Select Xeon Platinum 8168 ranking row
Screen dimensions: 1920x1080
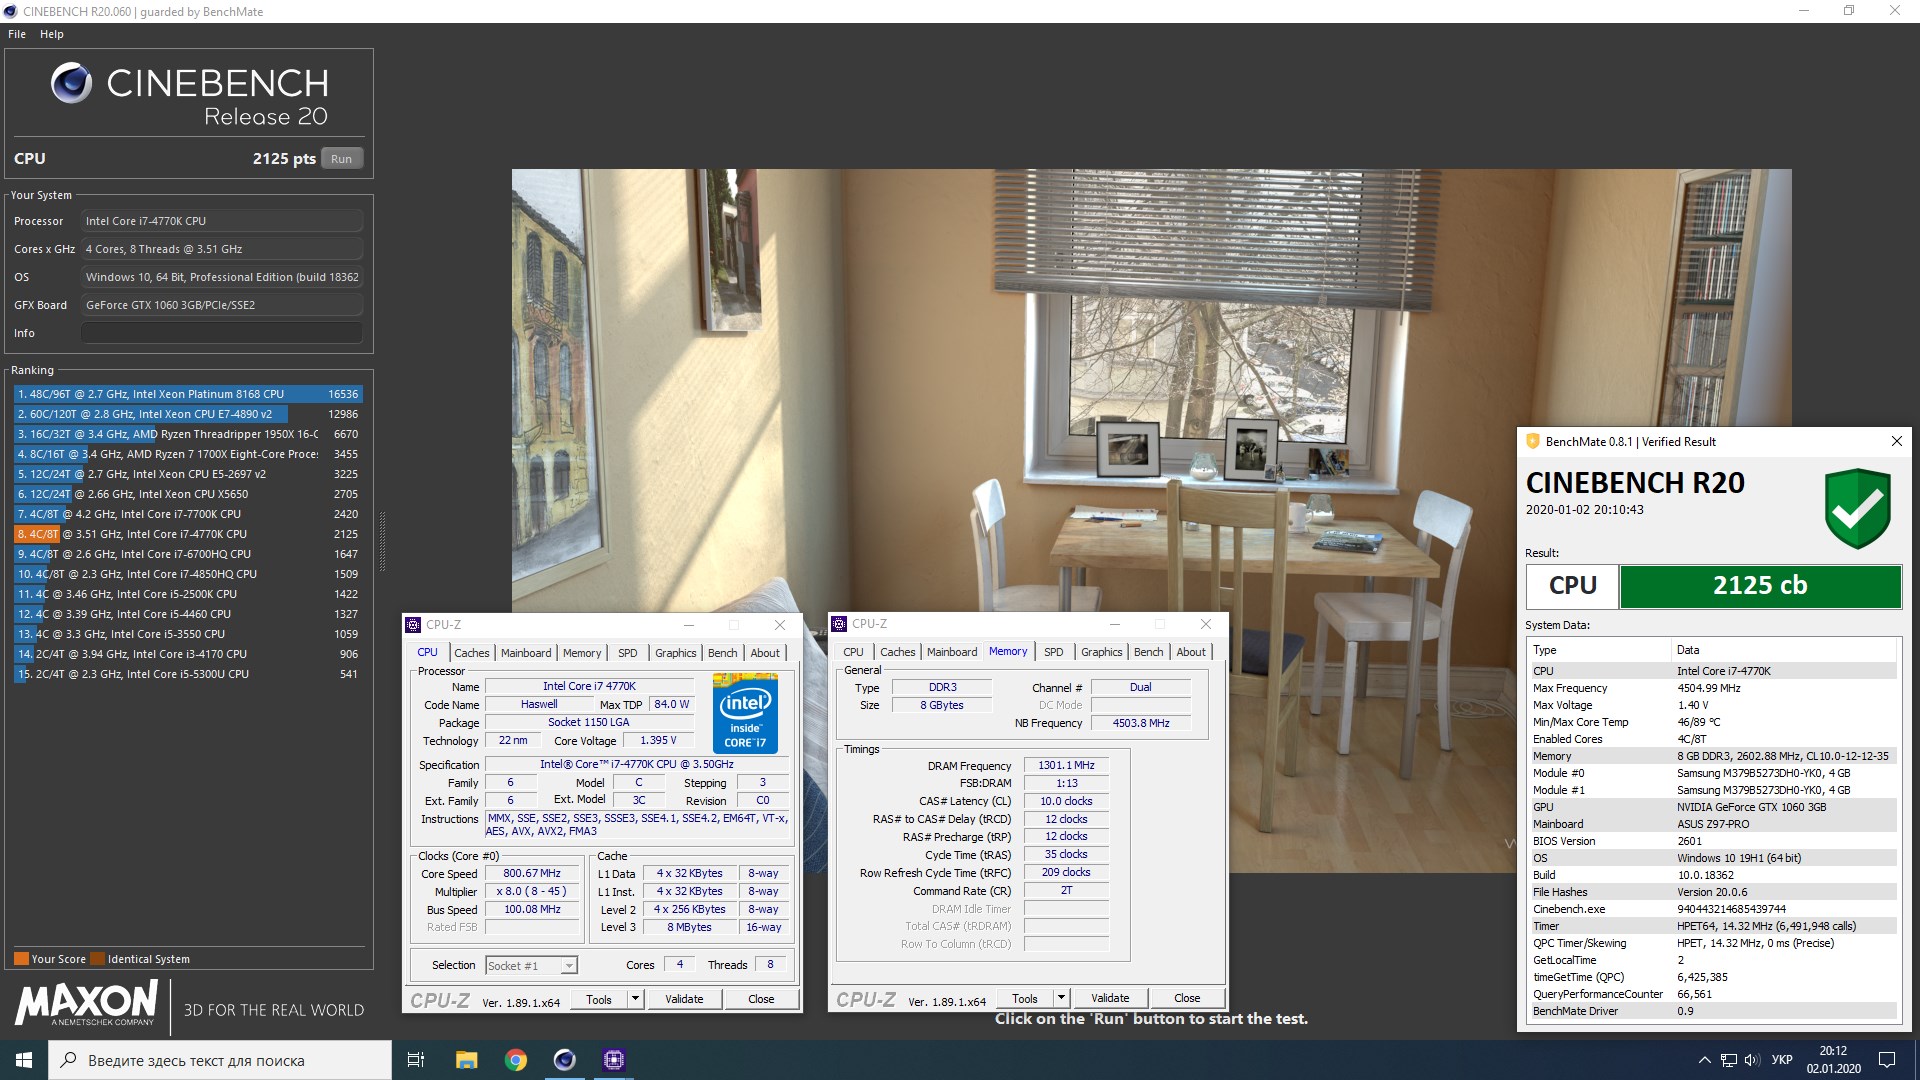pyautogui.click(x=188, y=394)
